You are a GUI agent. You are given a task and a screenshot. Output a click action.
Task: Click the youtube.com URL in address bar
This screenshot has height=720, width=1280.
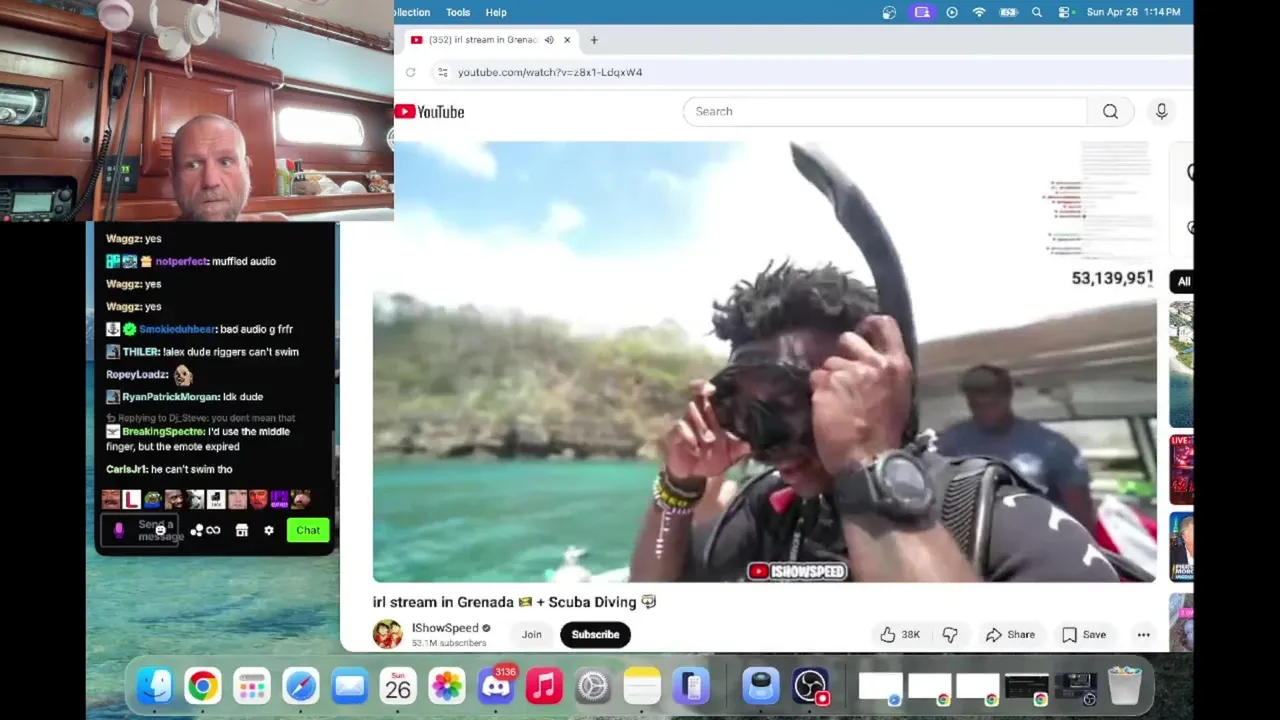coord(550,72)
